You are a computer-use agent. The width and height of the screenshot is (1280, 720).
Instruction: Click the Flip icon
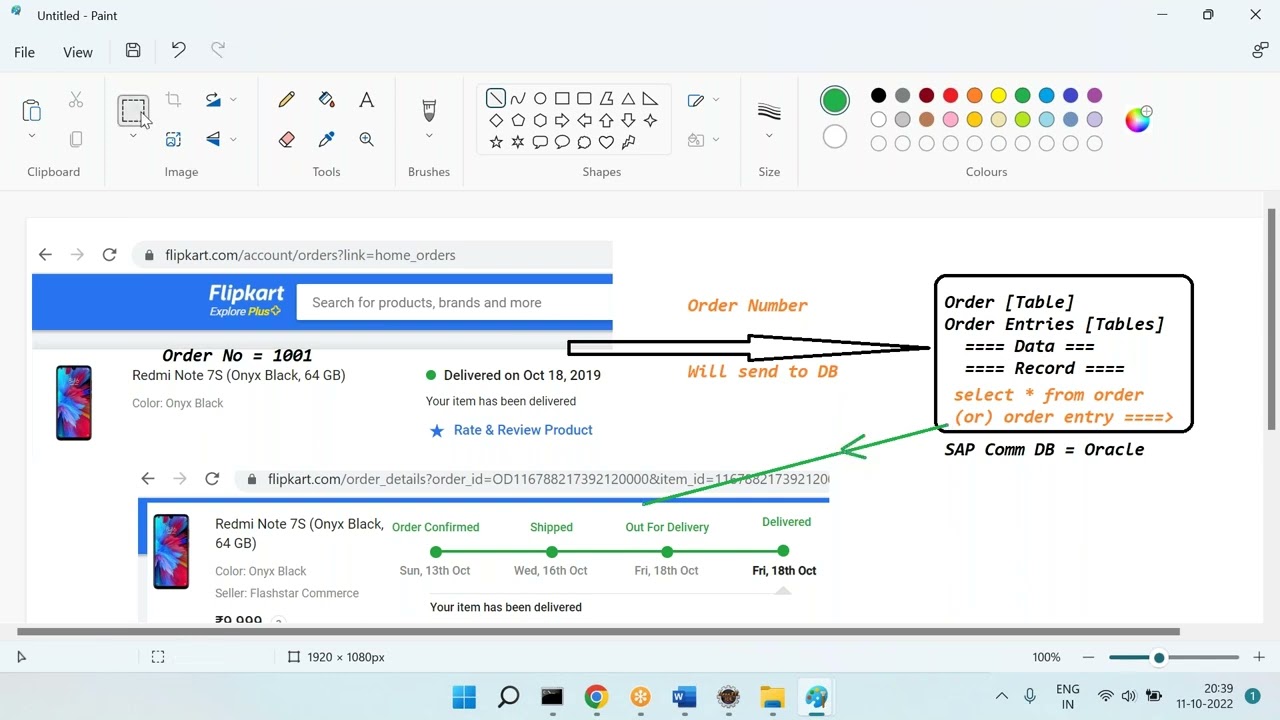pos(213,140)
